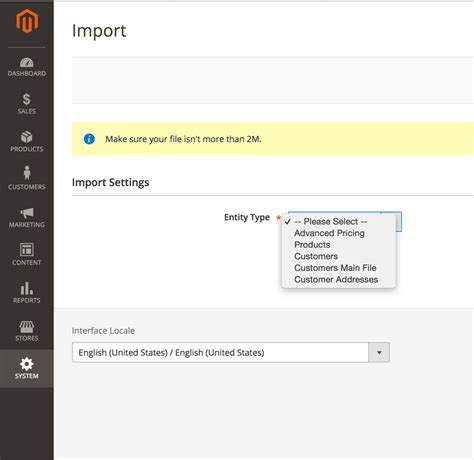Viewport: 474px width, 460px height.
Task: Click the 'Make sure your file isn't more than 2M' text
Action: pyautogui.click(x=183, y=139)
